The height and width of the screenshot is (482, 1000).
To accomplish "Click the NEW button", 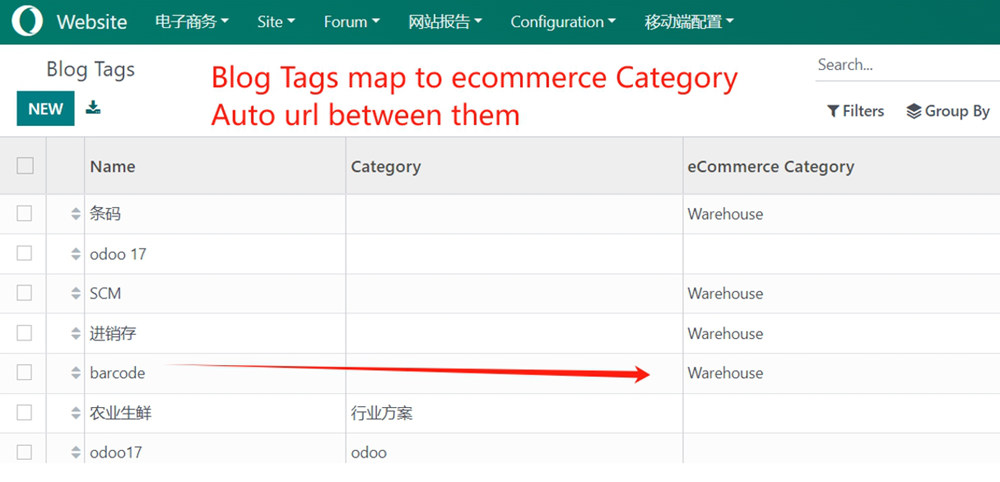I will [45, 108].
